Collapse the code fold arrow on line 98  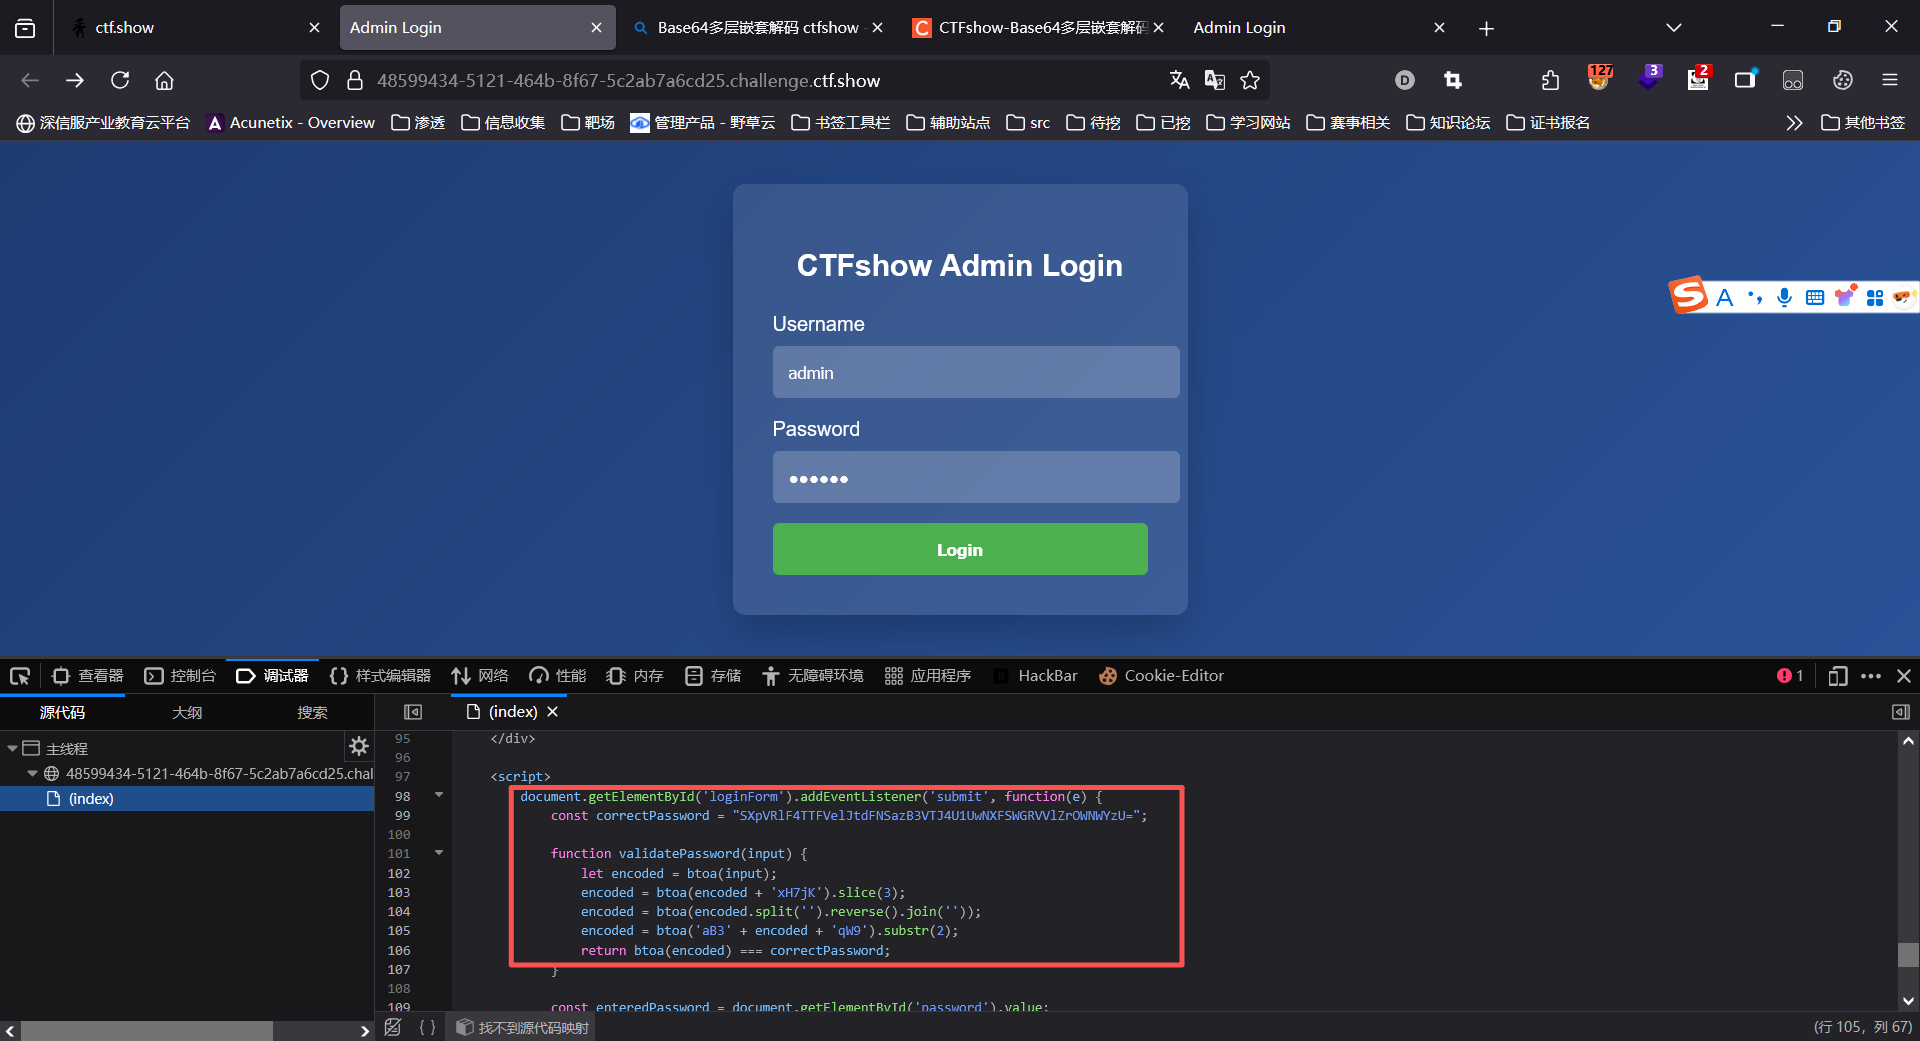(x=437, y=795)
